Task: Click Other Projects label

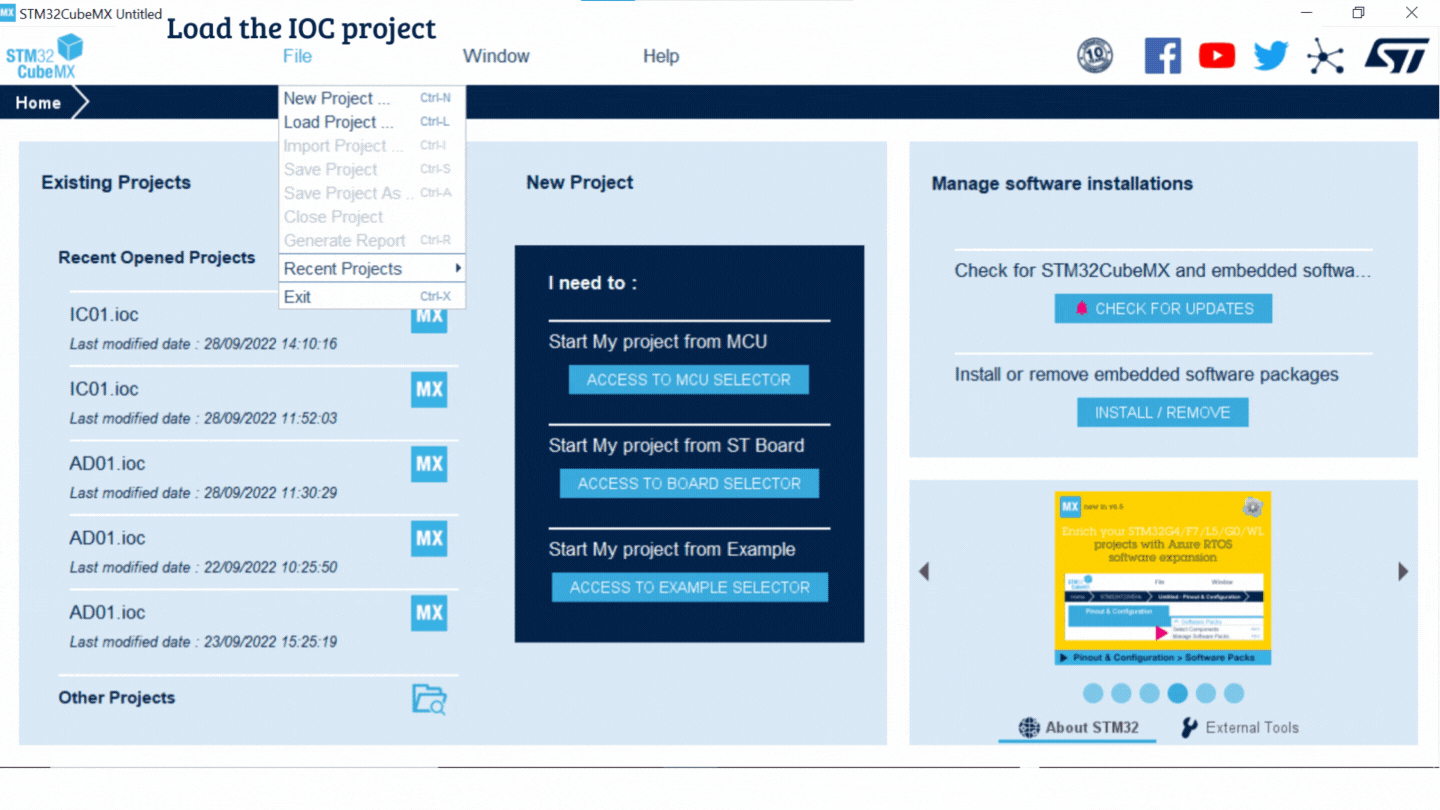Action: click(x=117, y=698)
